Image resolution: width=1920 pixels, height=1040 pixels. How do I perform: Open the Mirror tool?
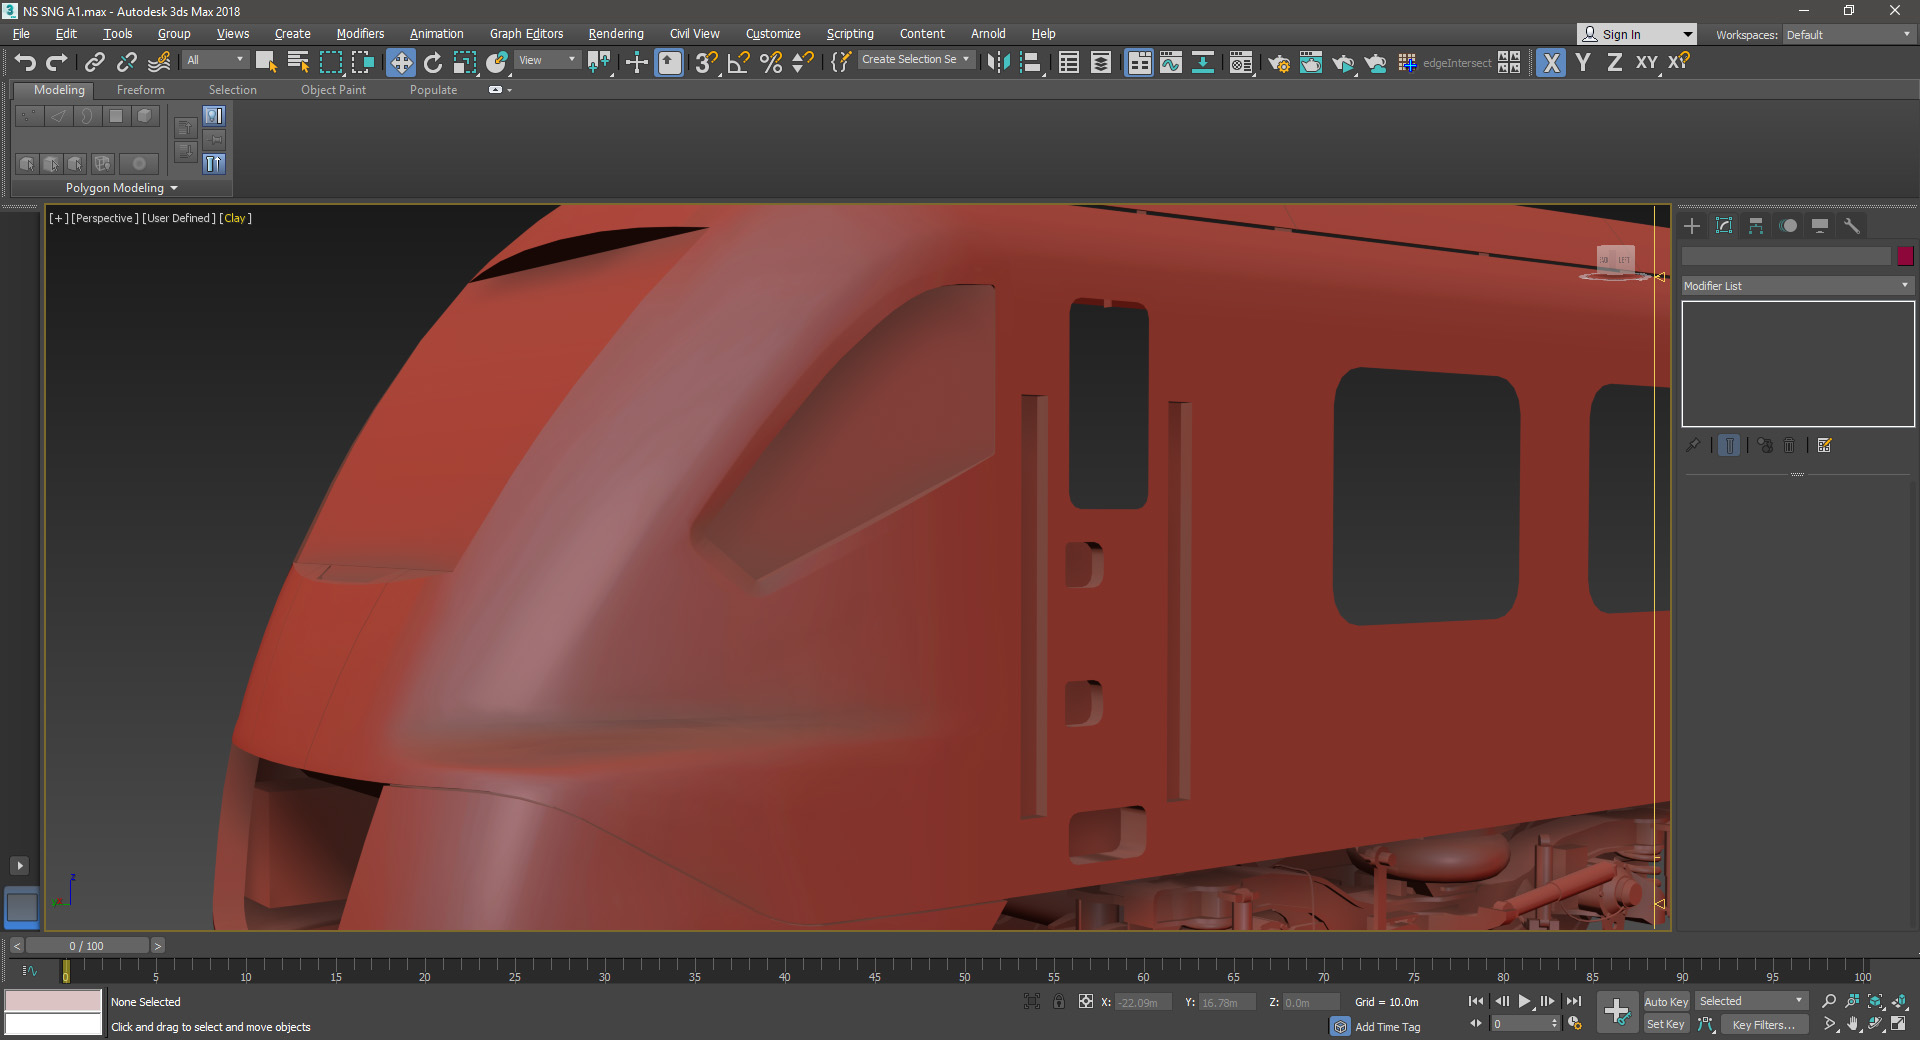997,63
